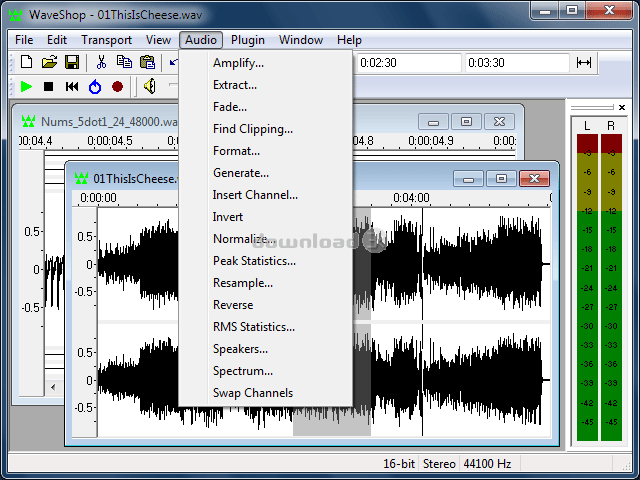Viewport: 640px width, 480px height.
Task: Close the level meter panel
Action: point(622,107)
